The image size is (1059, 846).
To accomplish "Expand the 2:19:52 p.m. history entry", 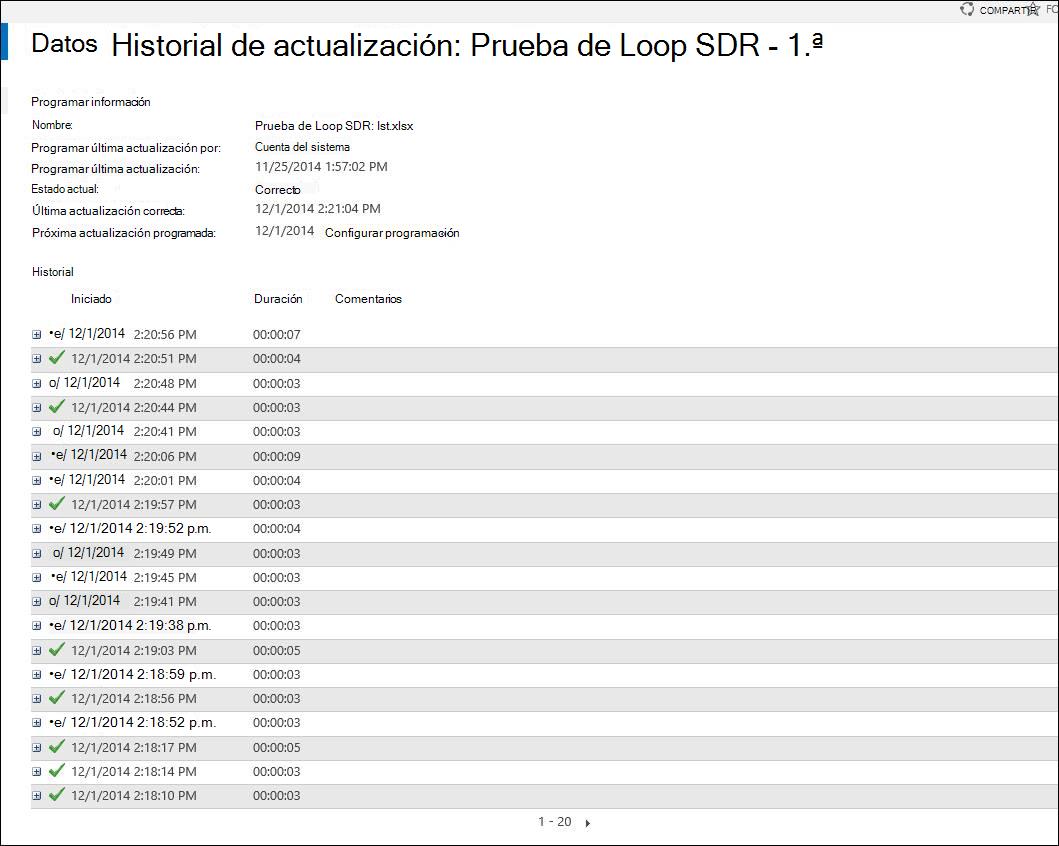I will 36,529.
